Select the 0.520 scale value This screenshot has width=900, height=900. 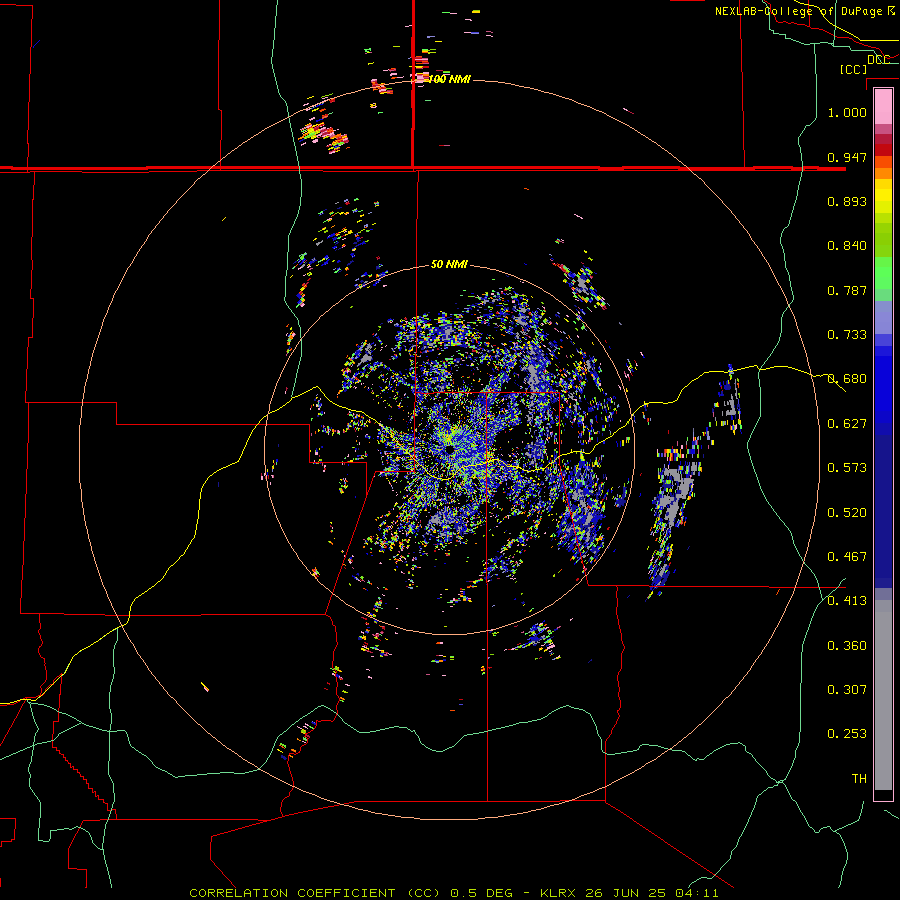click(x=847, y=513)
